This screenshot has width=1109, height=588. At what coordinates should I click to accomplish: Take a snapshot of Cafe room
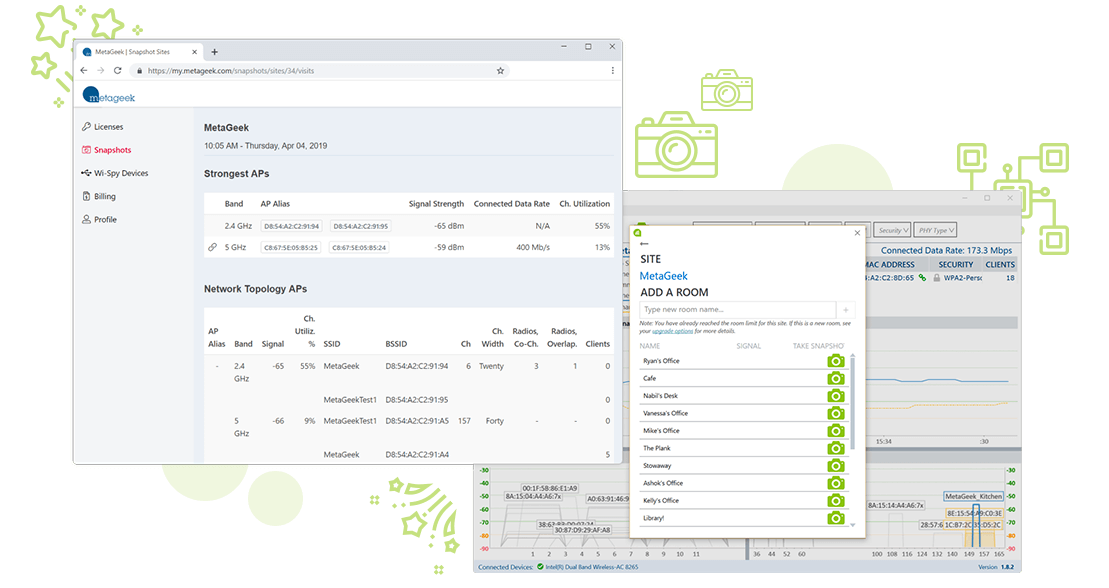(835, 379)
